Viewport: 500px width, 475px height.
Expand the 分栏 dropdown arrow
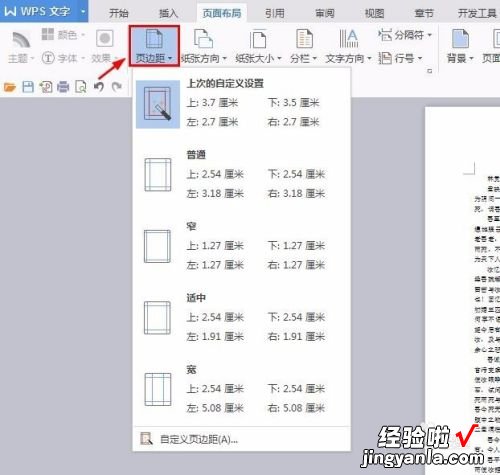point(314,59)
